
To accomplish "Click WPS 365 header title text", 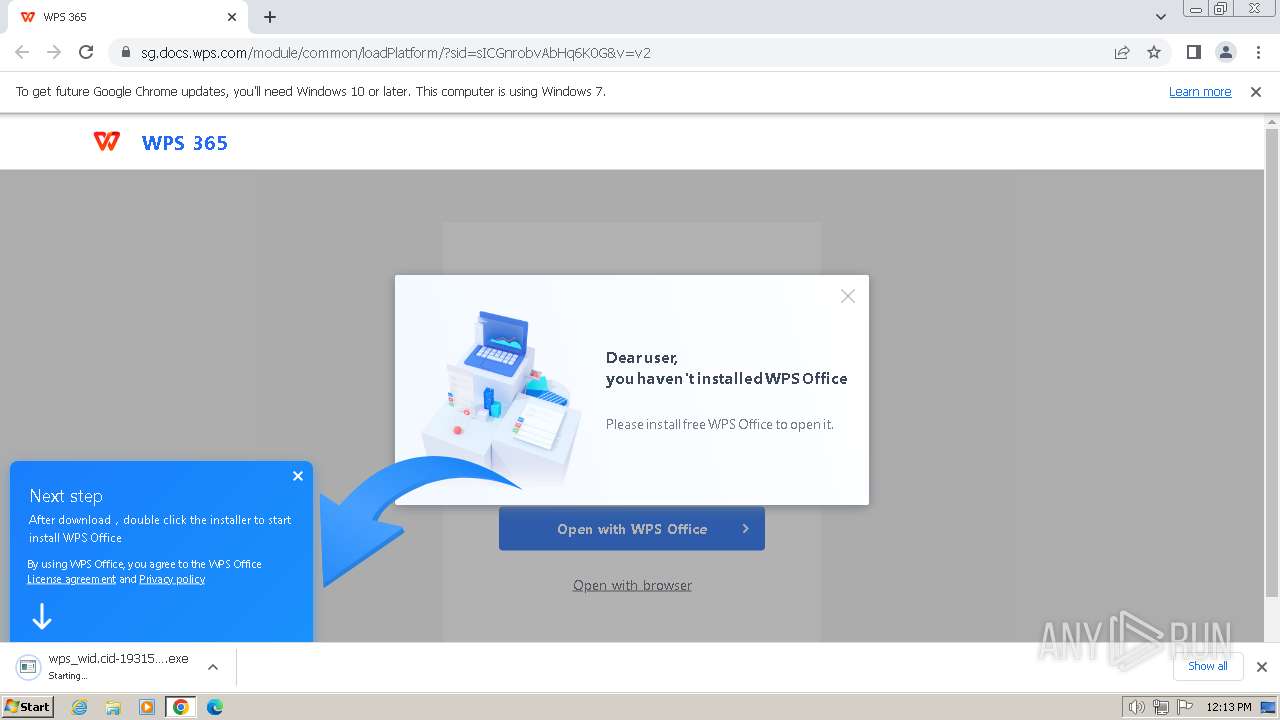I will tap(185, 143).
